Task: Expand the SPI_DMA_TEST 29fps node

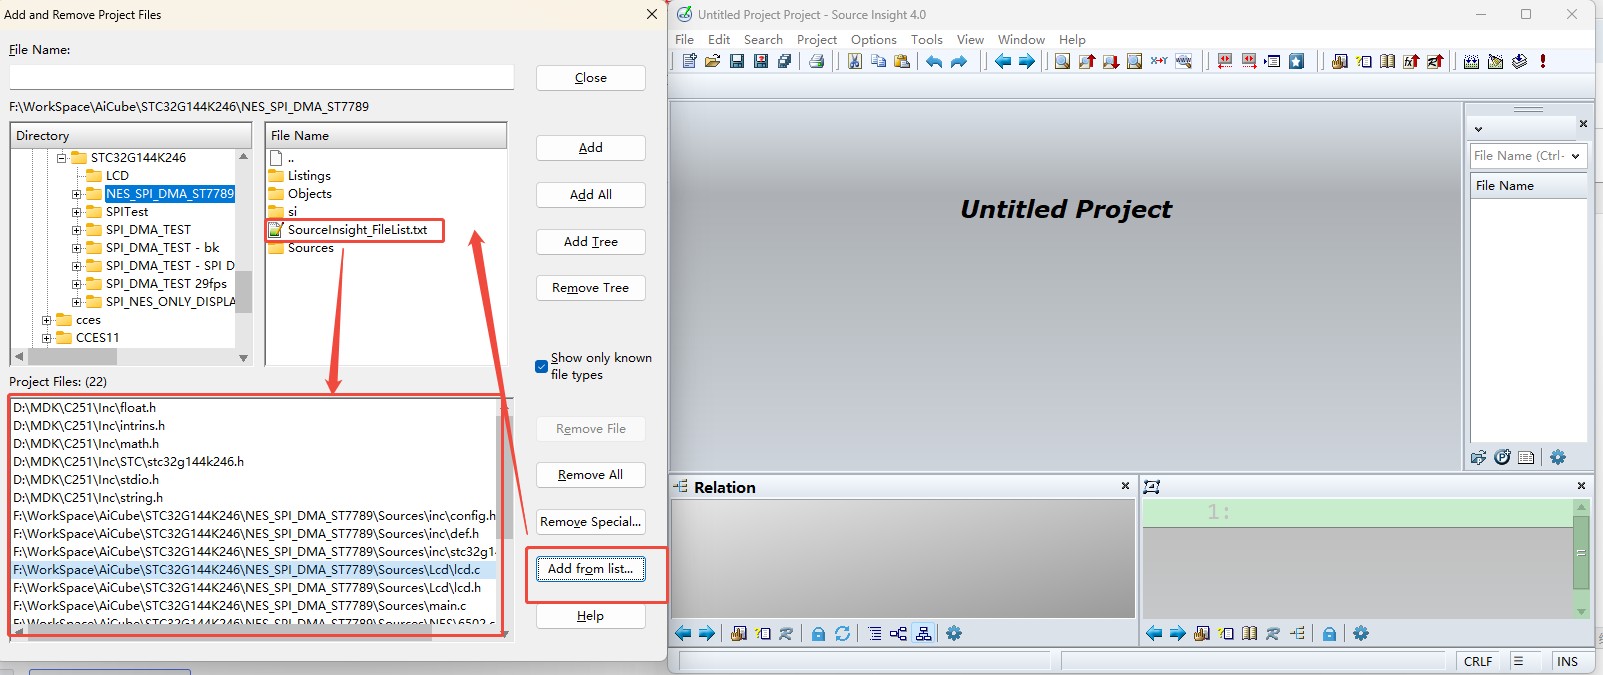Action: pos(76,284)
